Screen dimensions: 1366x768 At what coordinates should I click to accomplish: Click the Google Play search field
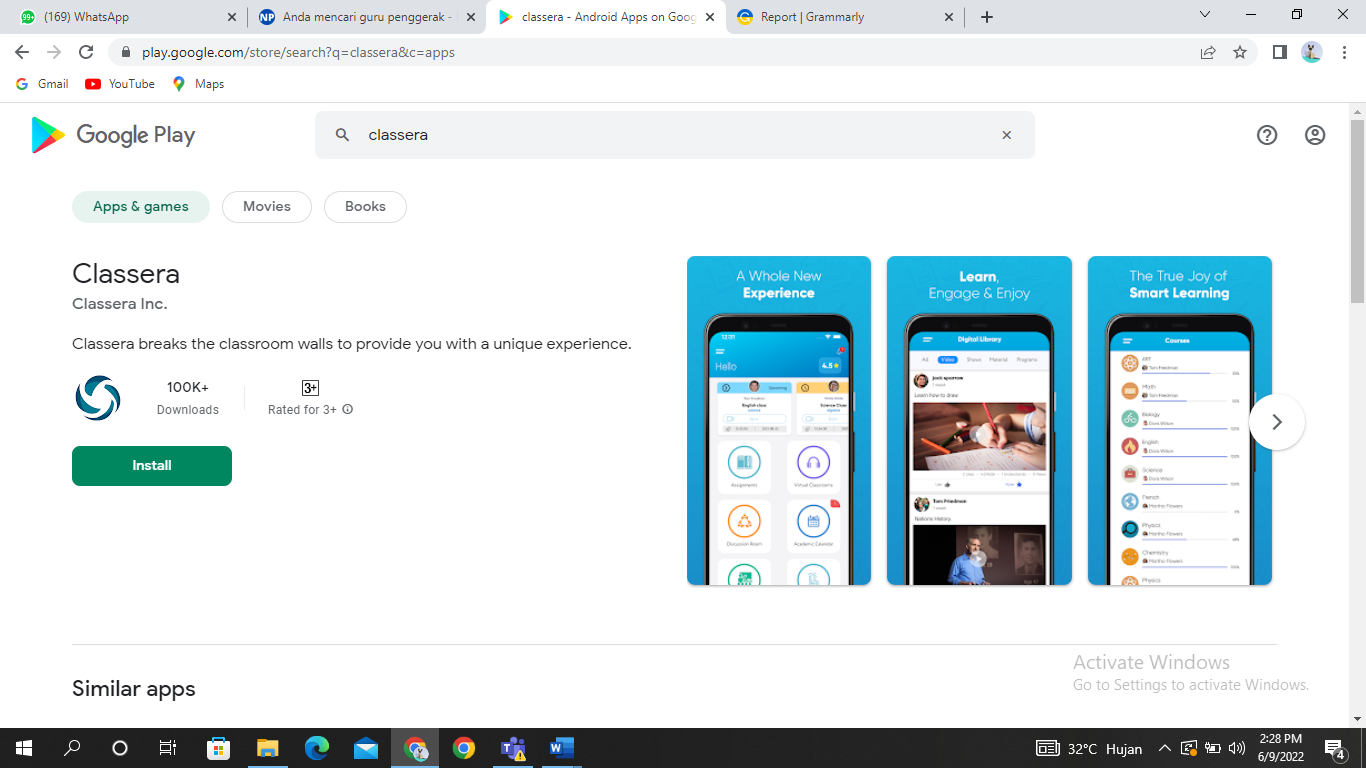coord(675,135)
